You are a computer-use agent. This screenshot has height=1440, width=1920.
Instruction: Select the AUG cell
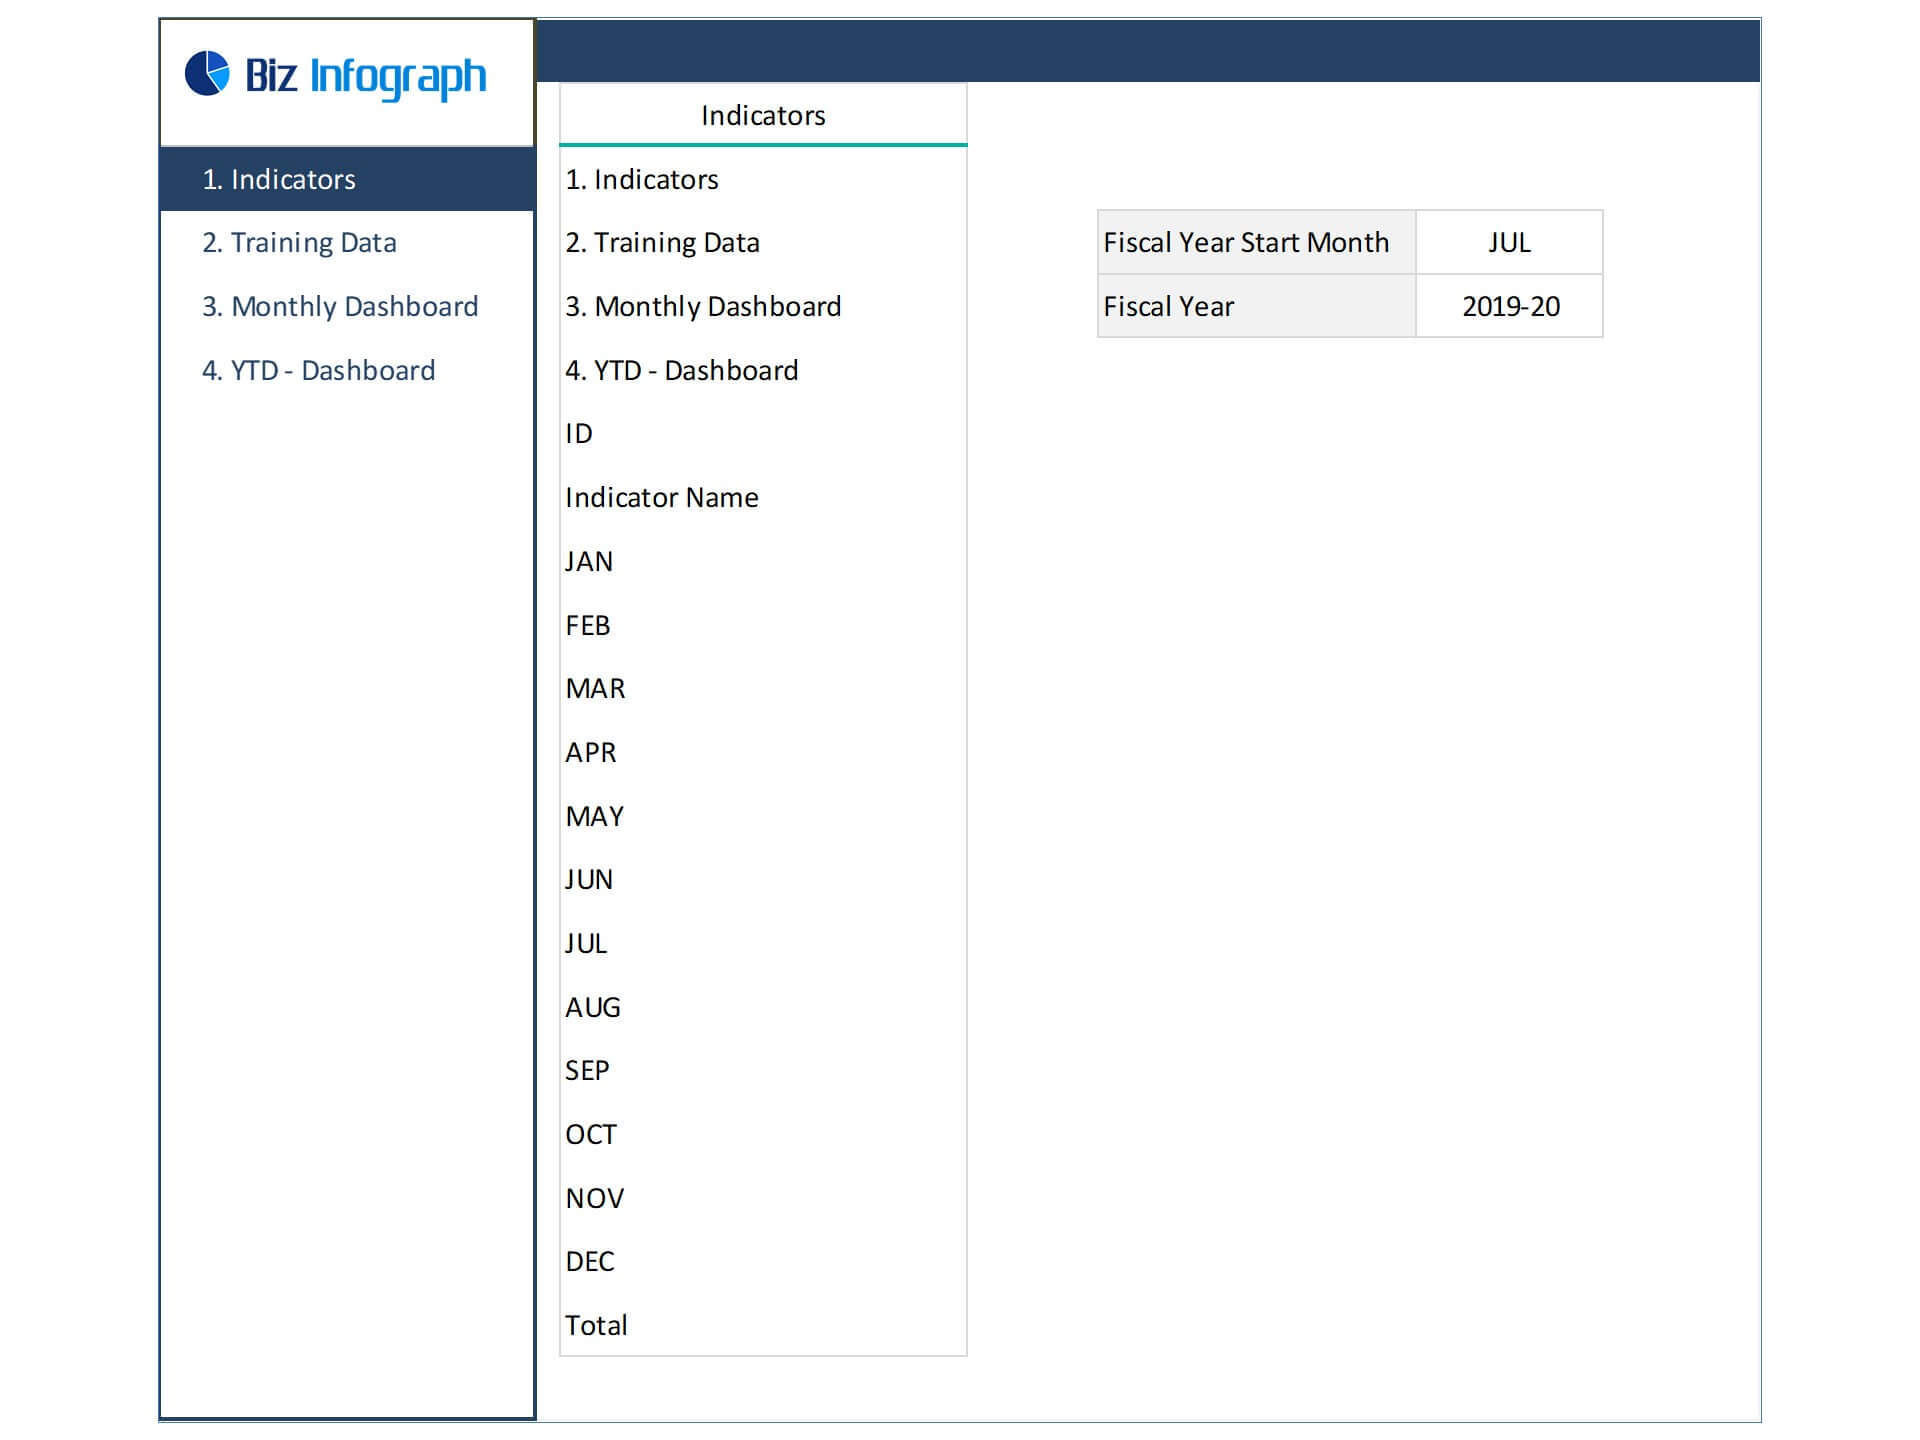coord(763,1007)
